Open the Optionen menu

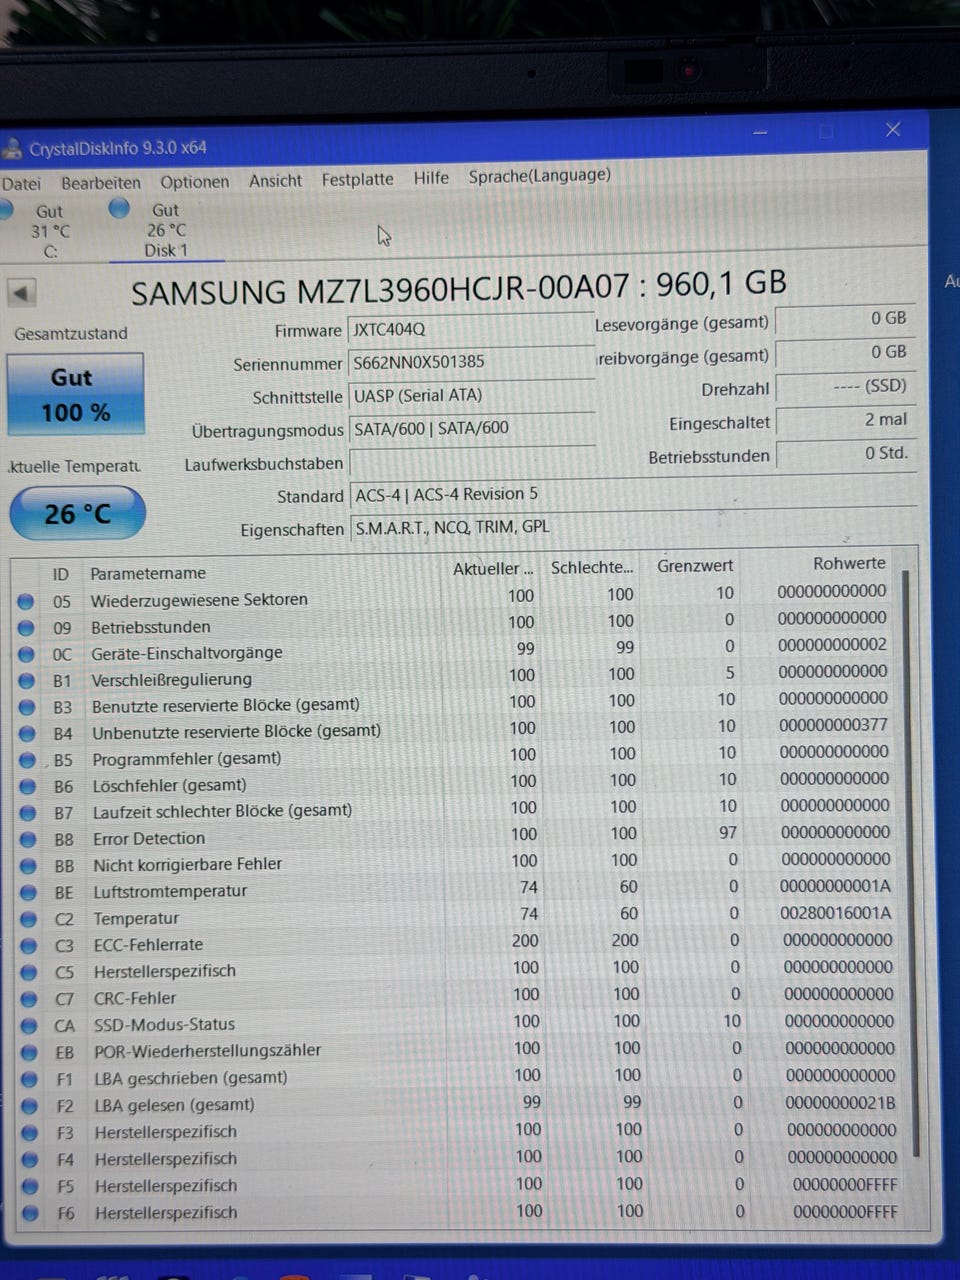(x=194, y=181)
